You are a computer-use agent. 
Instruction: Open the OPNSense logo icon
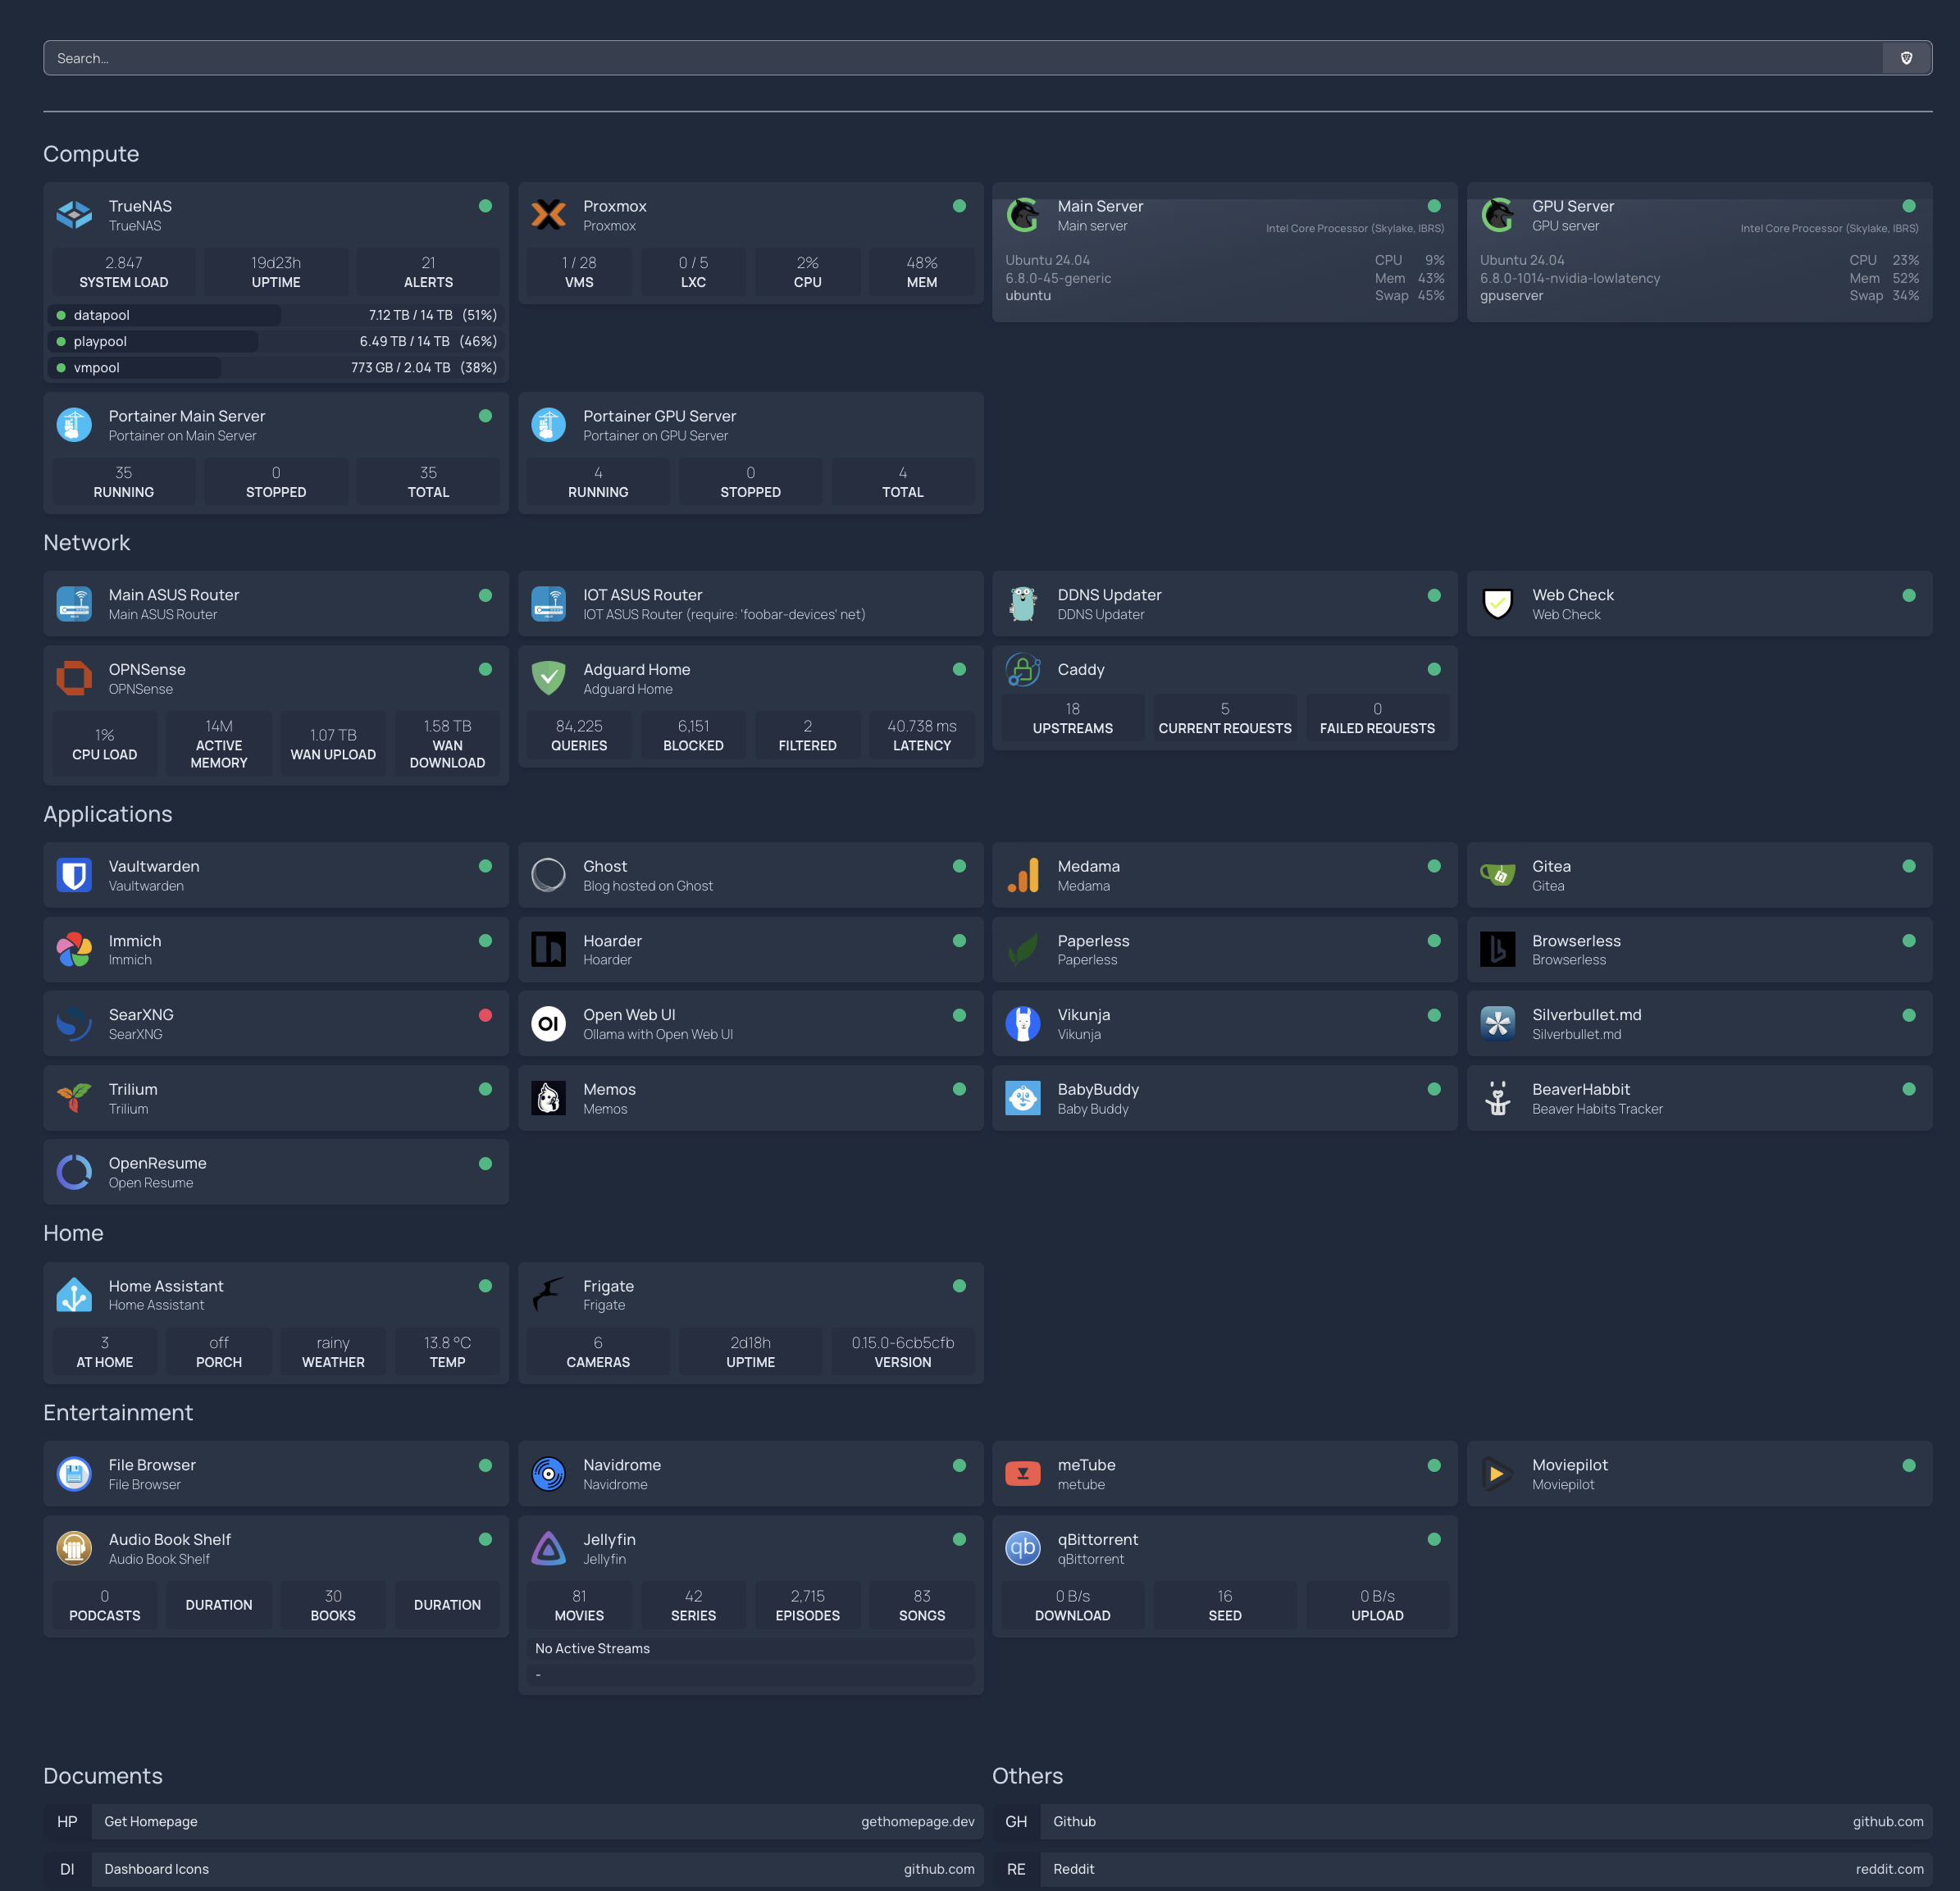click(x=74, y=678)
